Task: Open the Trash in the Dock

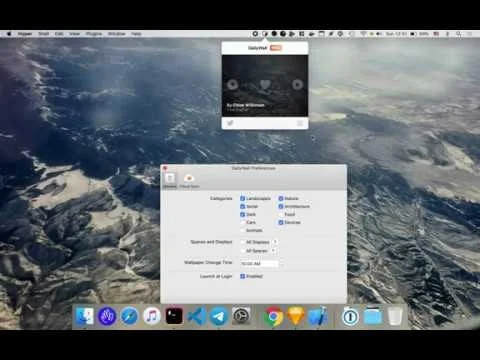Action: [395, 316]
